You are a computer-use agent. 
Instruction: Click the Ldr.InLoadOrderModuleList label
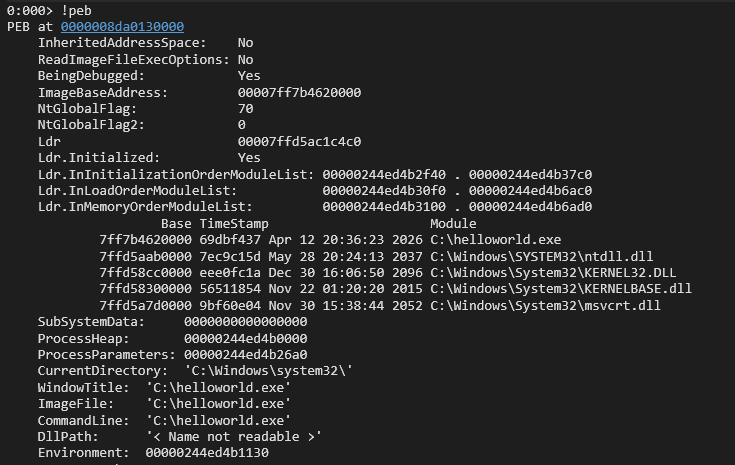pyautogui.click(x=137, y=190)
